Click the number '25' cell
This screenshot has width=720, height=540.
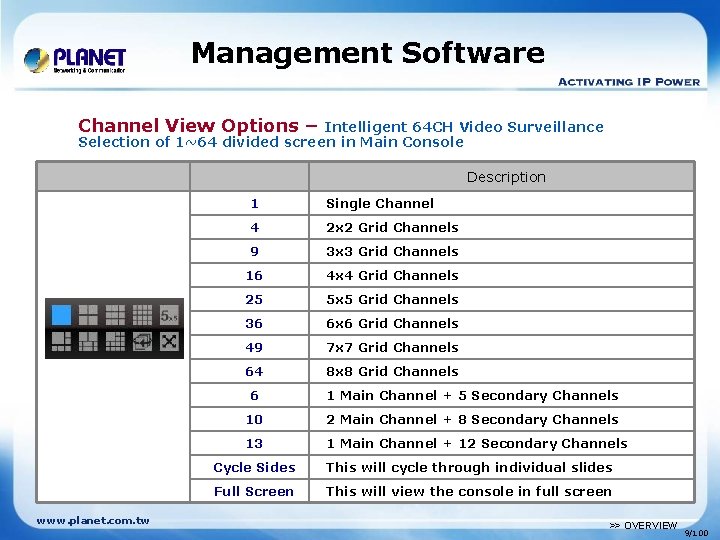pyautogui.click(x=249, y=299)
